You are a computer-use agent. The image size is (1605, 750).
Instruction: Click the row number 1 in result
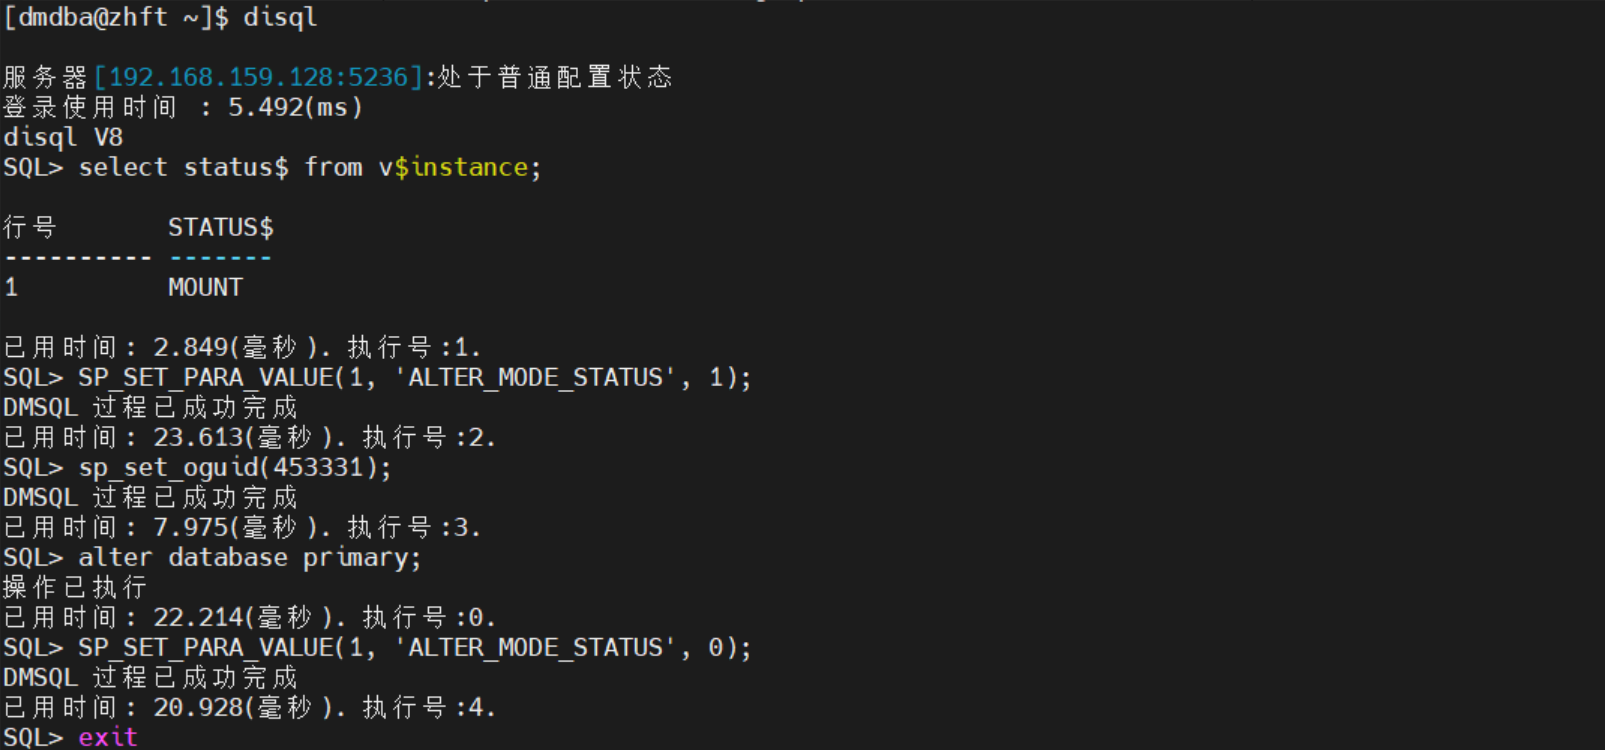tap(11, 287)
